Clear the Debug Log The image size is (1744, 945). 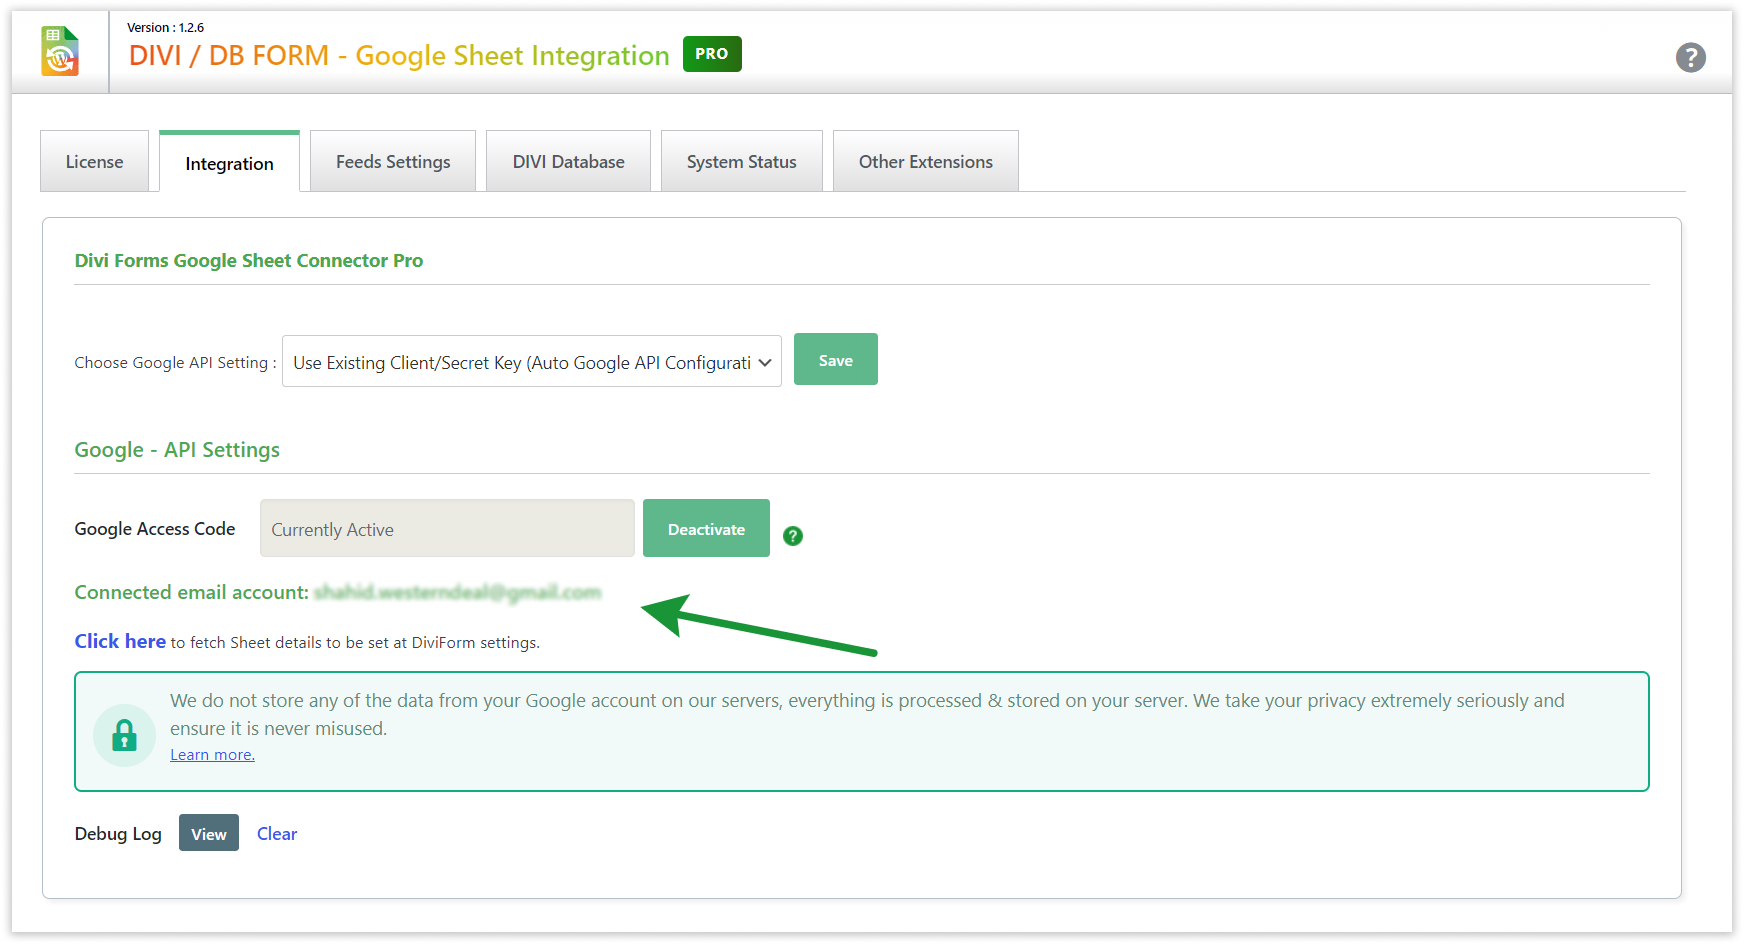pos(277,834)
